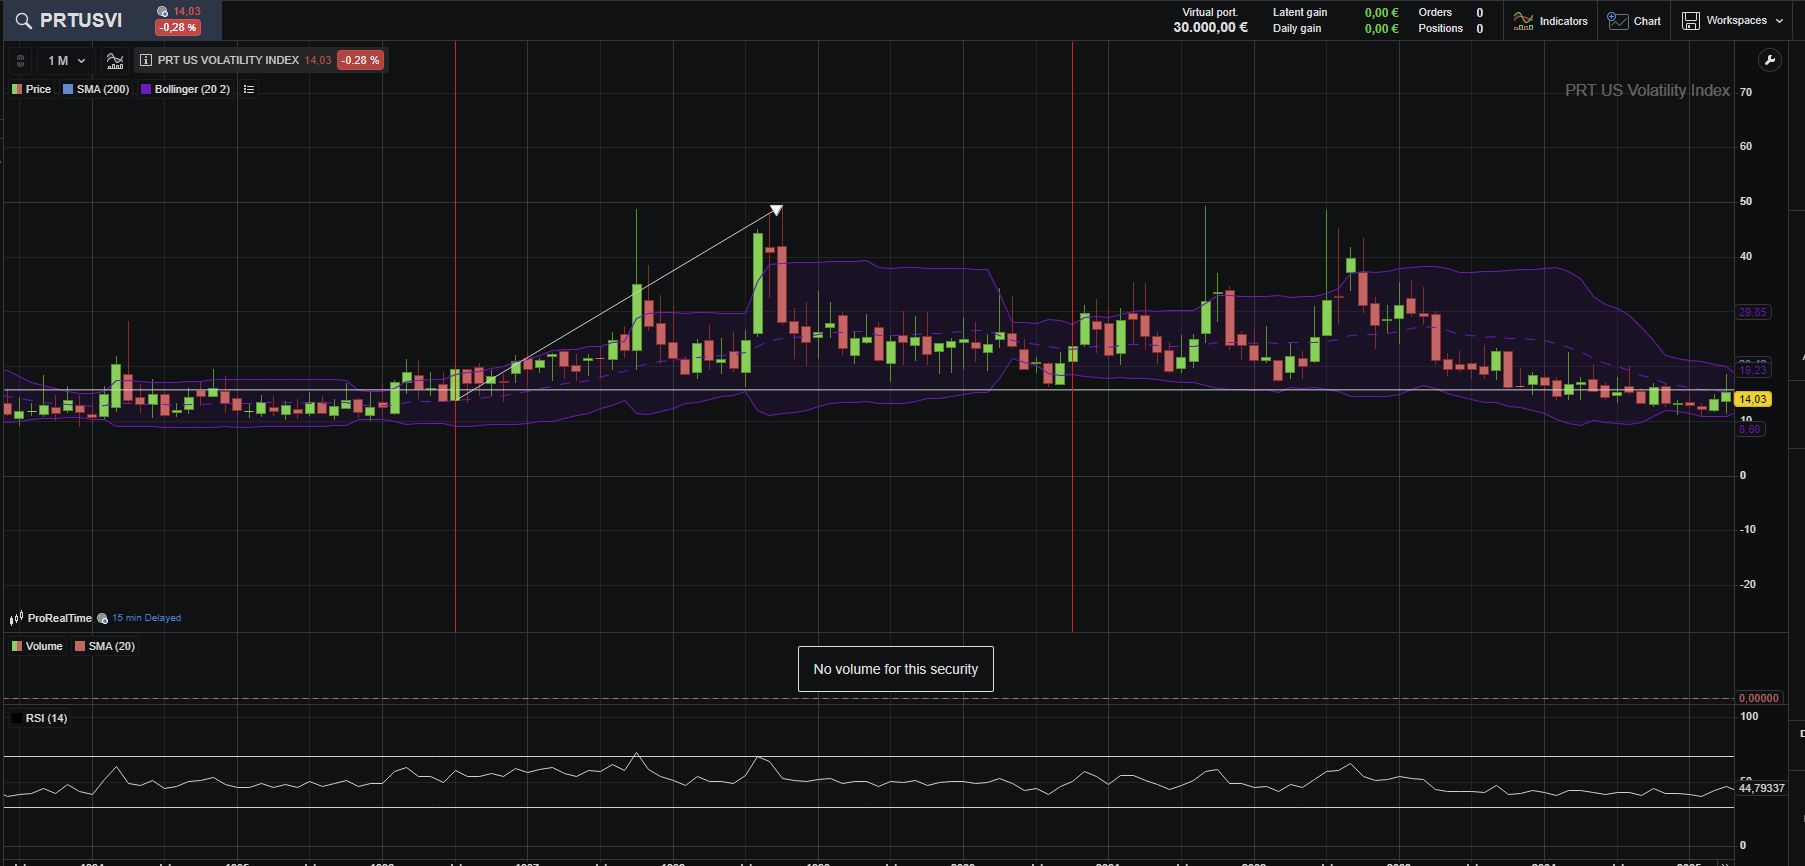Toggle the Price legend item
1805x866 pixels.
click(x=31, y=90)
